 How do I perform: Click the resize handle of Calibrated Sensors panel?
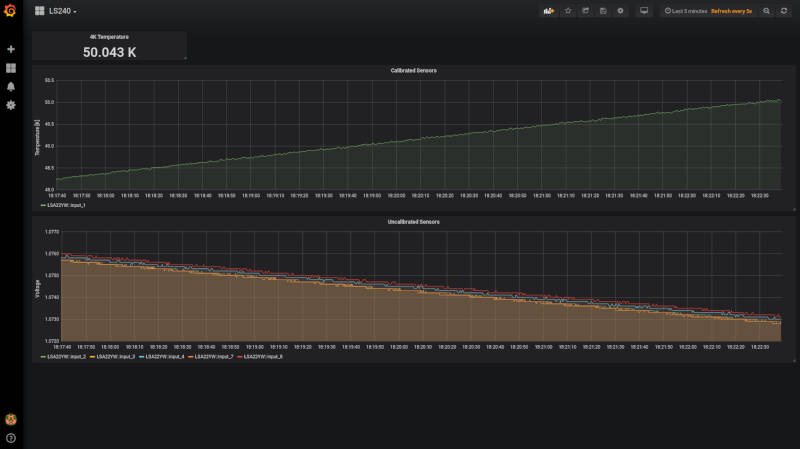coord(794,209)
